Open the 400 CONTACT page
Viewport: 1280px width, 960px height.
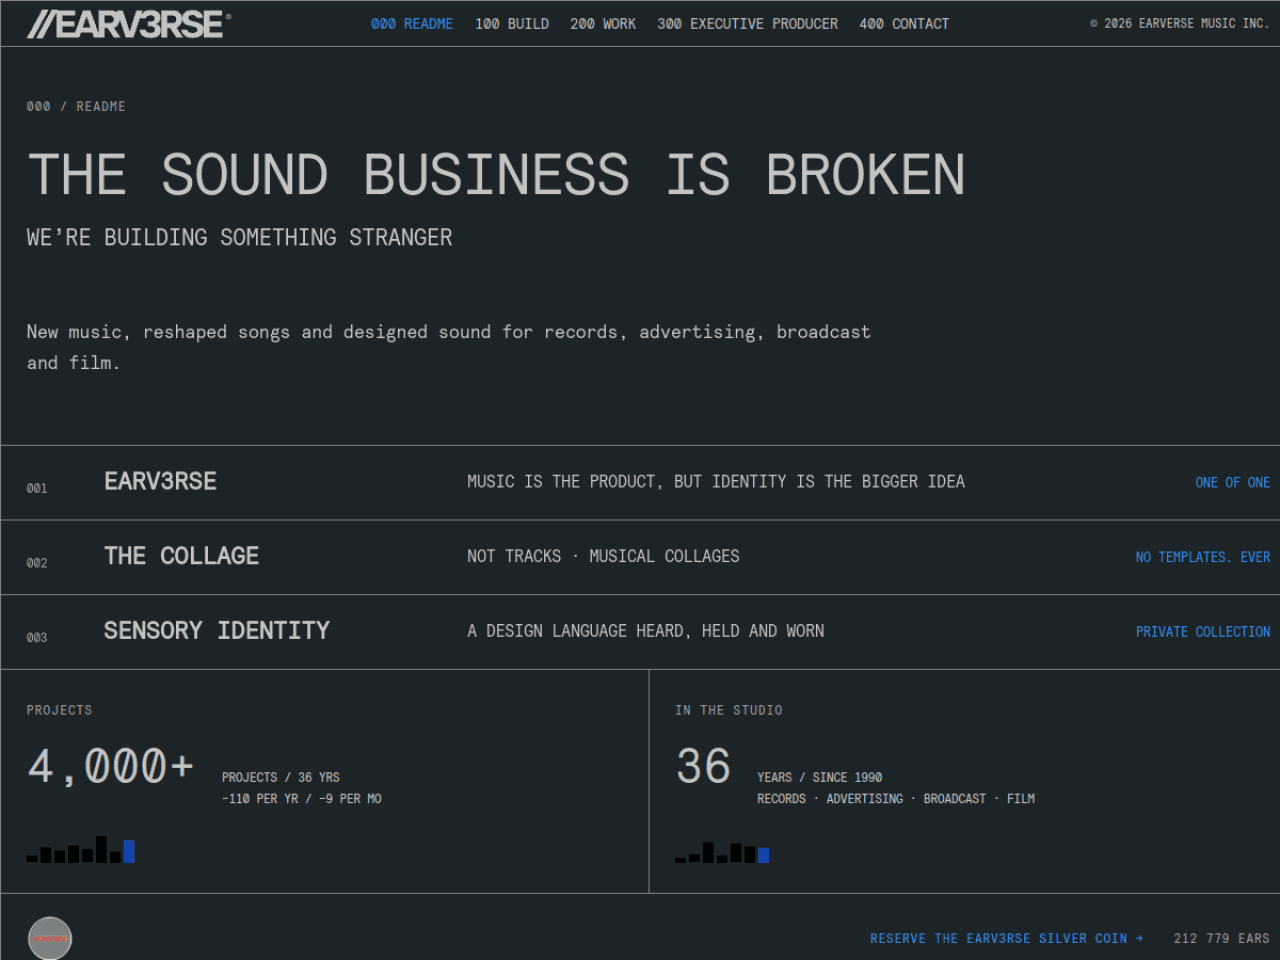pos(904,23)
